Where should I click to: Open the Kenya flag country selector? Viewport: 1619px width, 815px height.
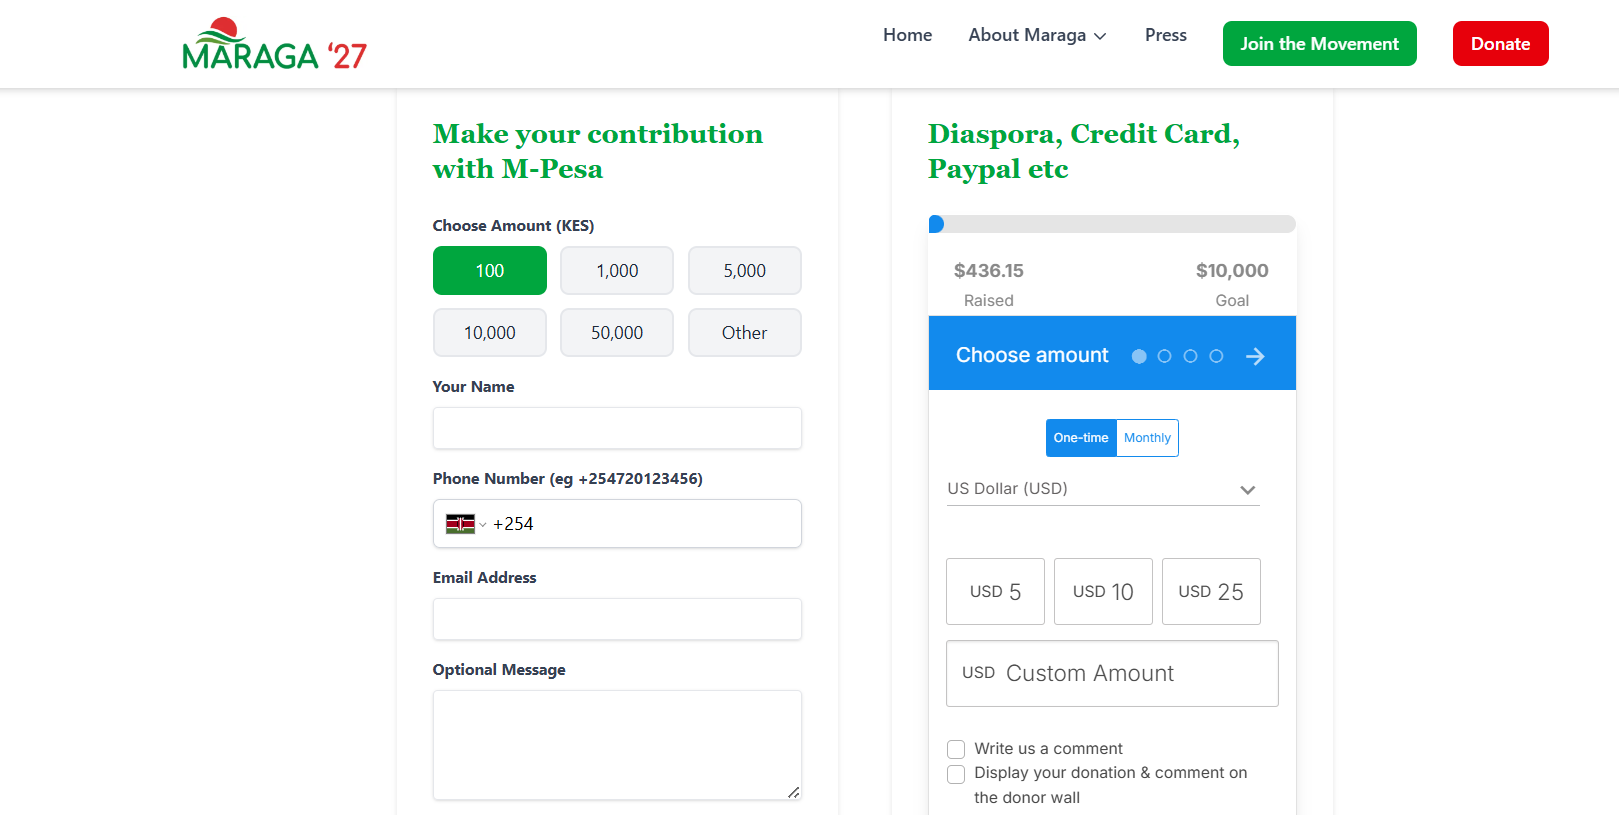pos(466,524)
